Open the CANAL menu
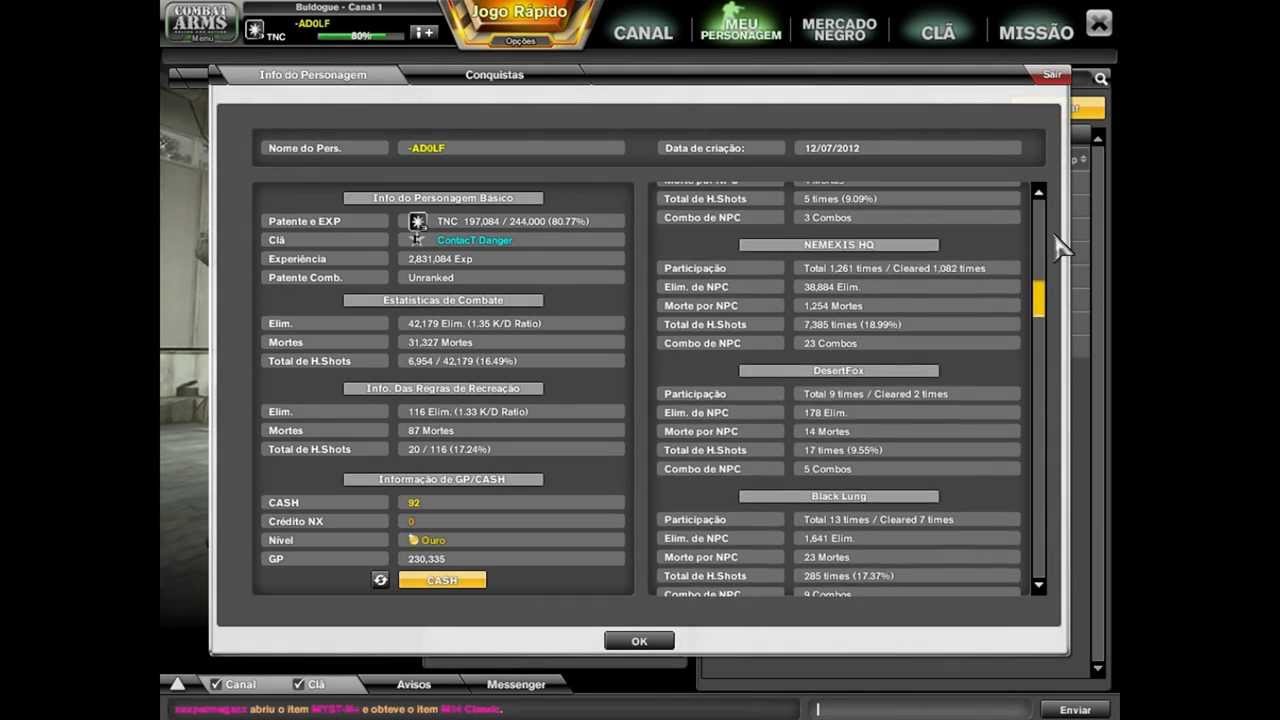Image resolution: width=1280 pixels, height=720 pixels. [x=643, y=33]
